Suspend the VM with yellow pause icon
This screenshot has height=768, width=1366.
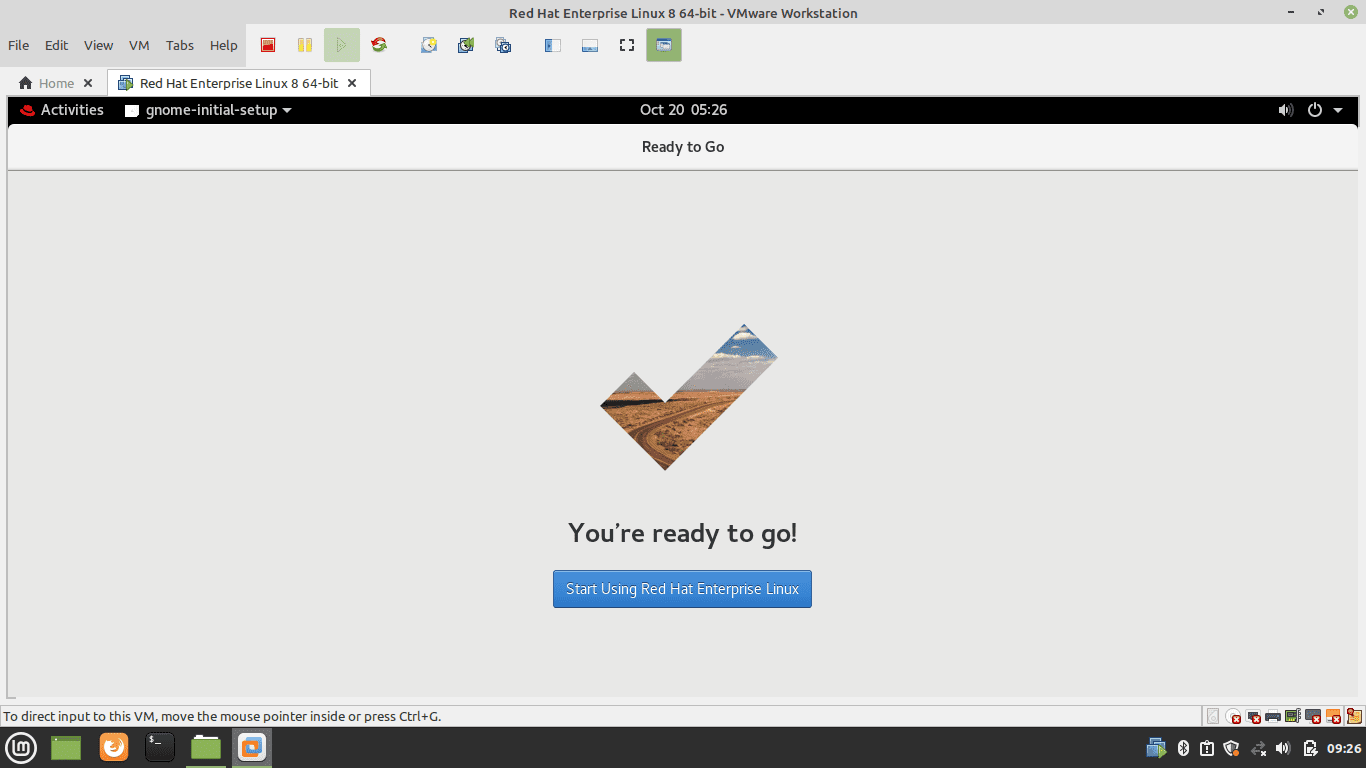pos(305,45)
